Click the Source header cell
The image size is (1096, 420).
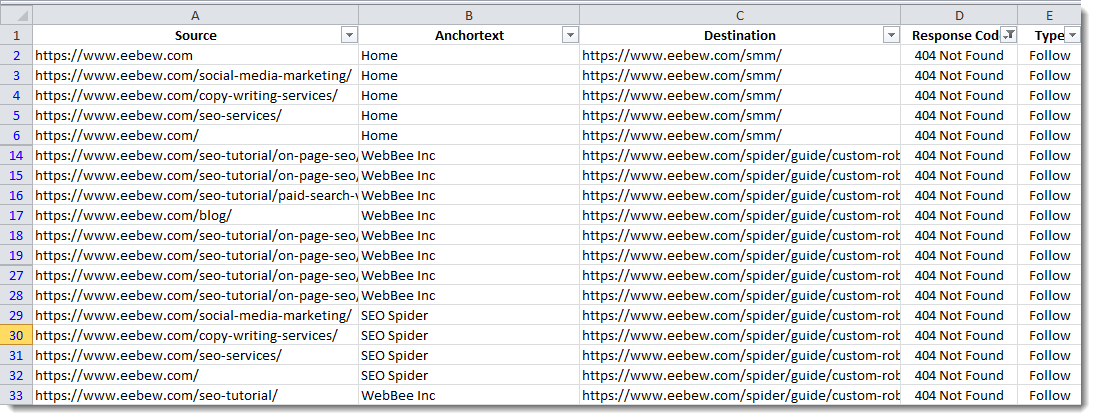click(196, 36)
